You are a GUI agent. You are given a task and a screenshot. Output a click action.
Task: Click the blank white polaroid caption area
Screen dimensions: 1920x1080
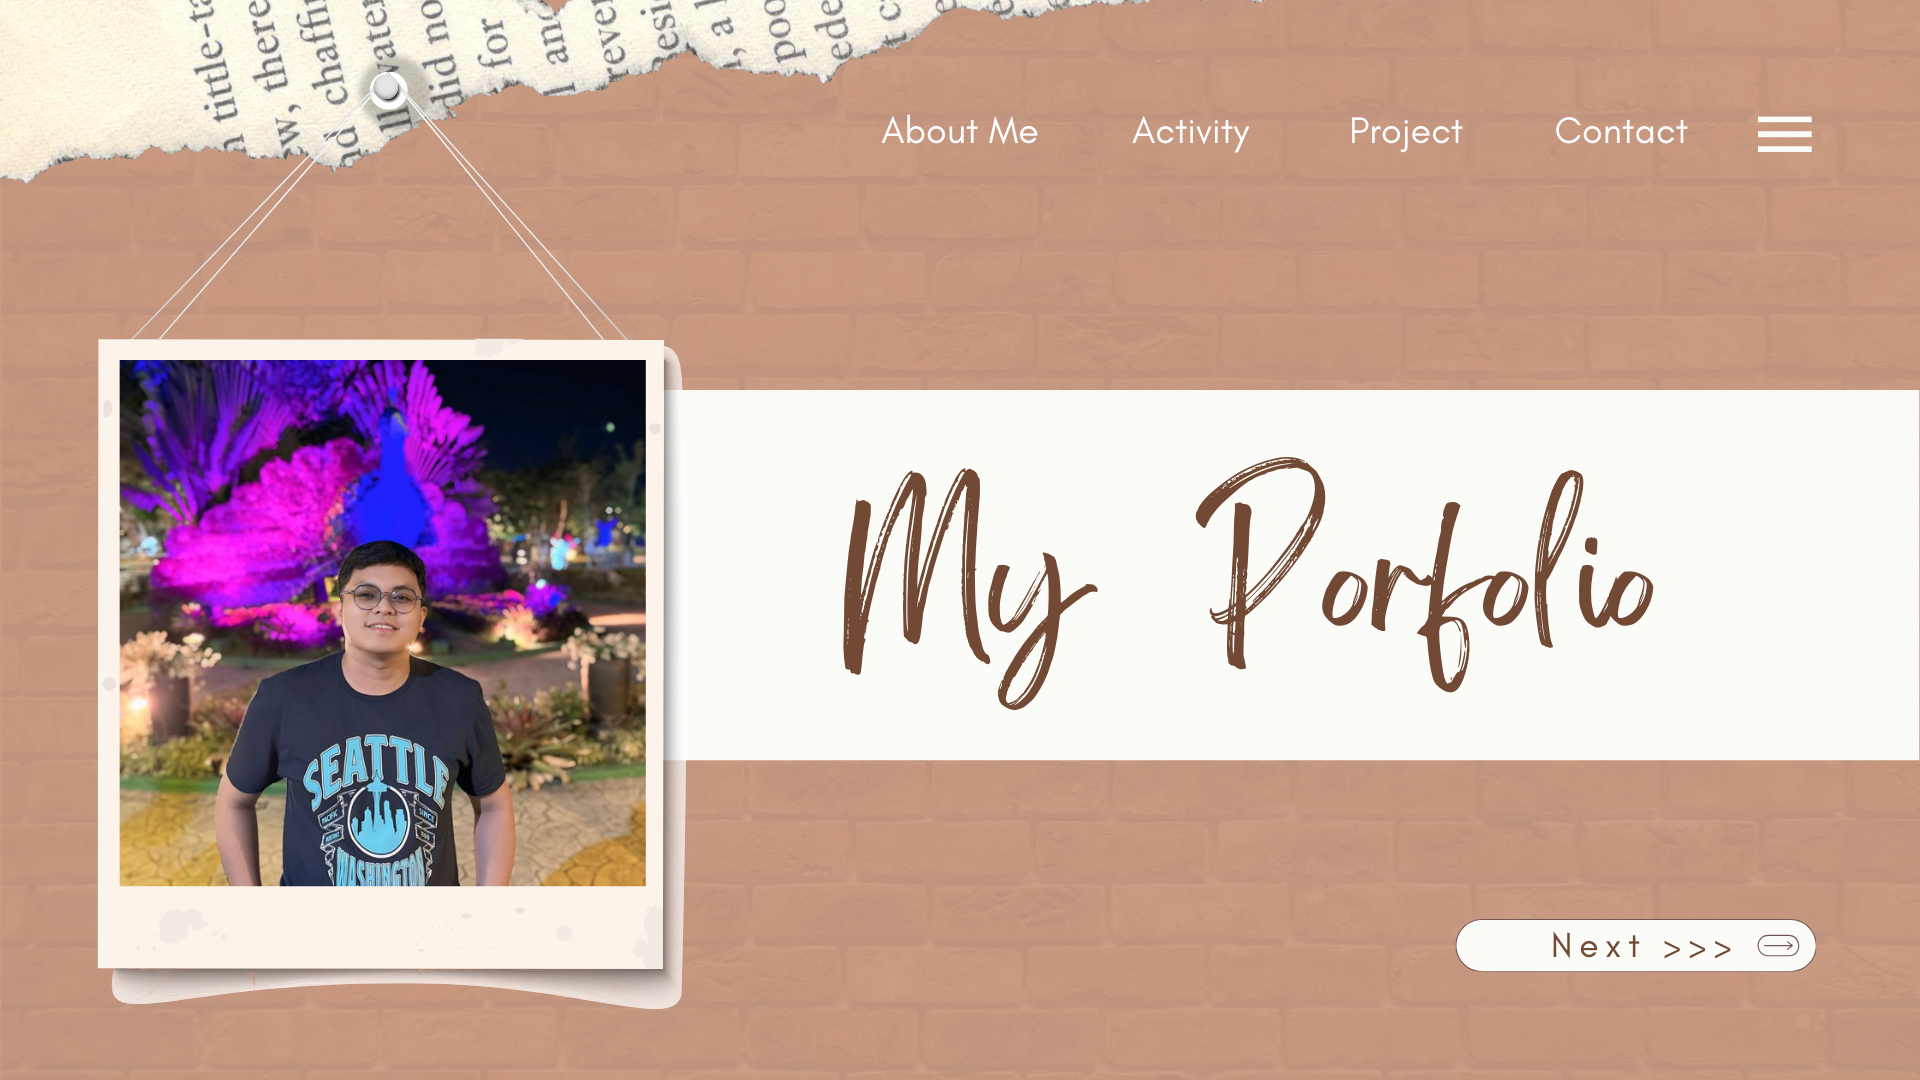point(380,926)
